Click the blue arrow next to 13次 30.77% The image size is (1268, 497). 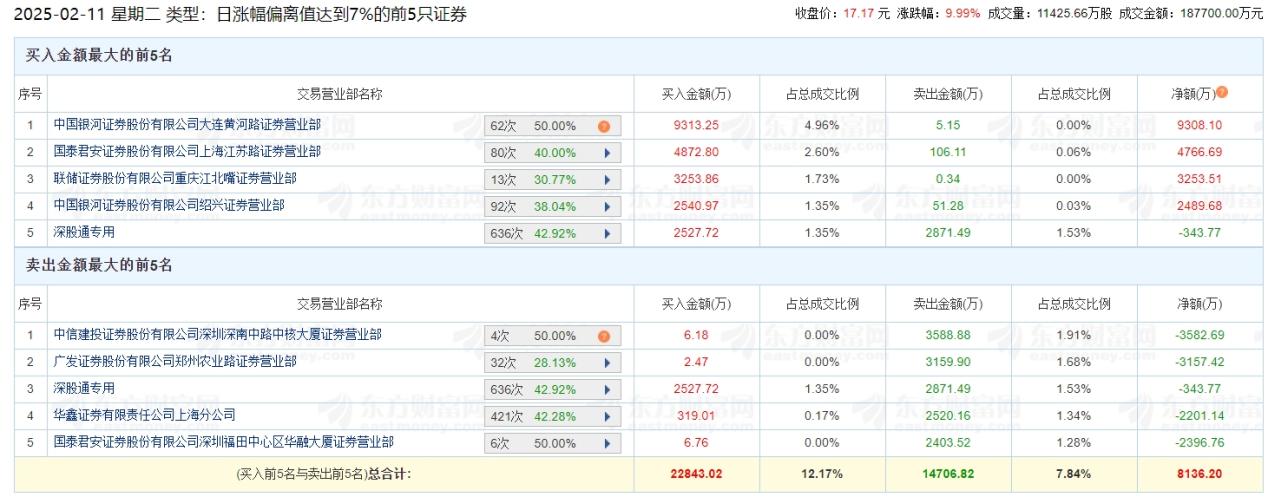tap(606, 180)
